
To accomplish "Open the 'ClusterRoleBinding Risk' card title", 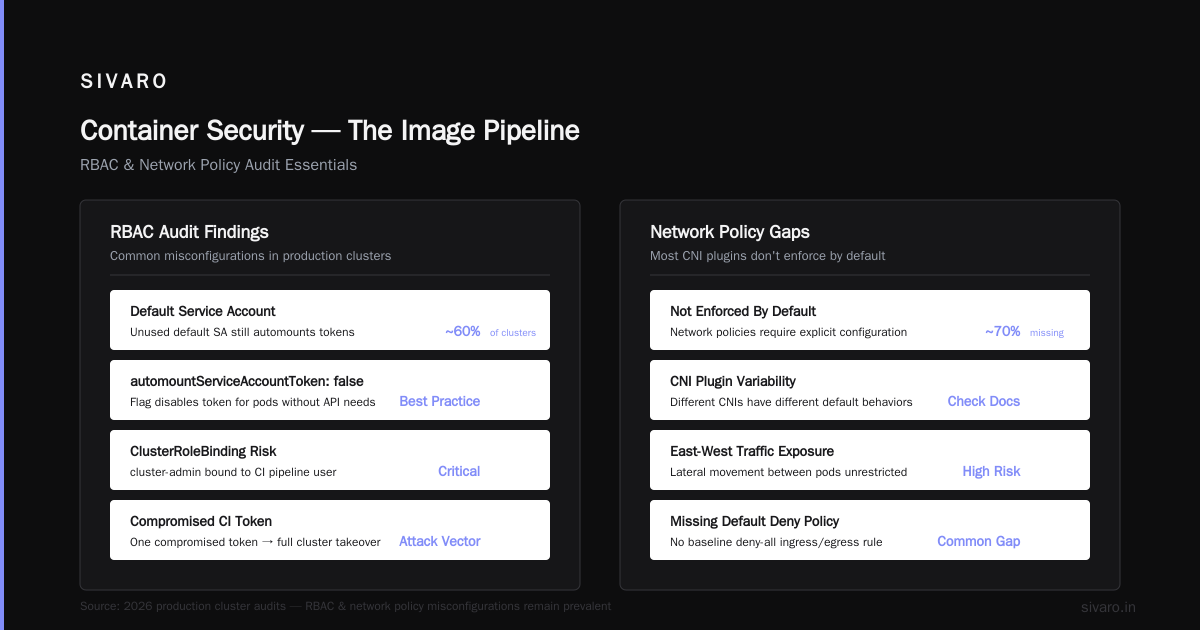I will 203,451.
